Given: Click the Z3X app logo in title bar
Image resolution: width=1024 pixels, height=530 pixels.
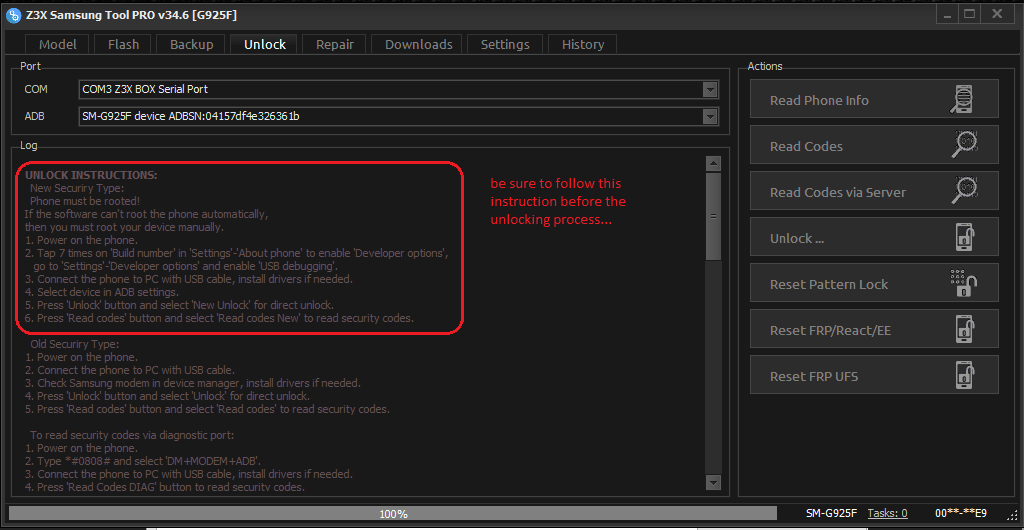Looking at the screenshot, I should [x=12, y=14].
